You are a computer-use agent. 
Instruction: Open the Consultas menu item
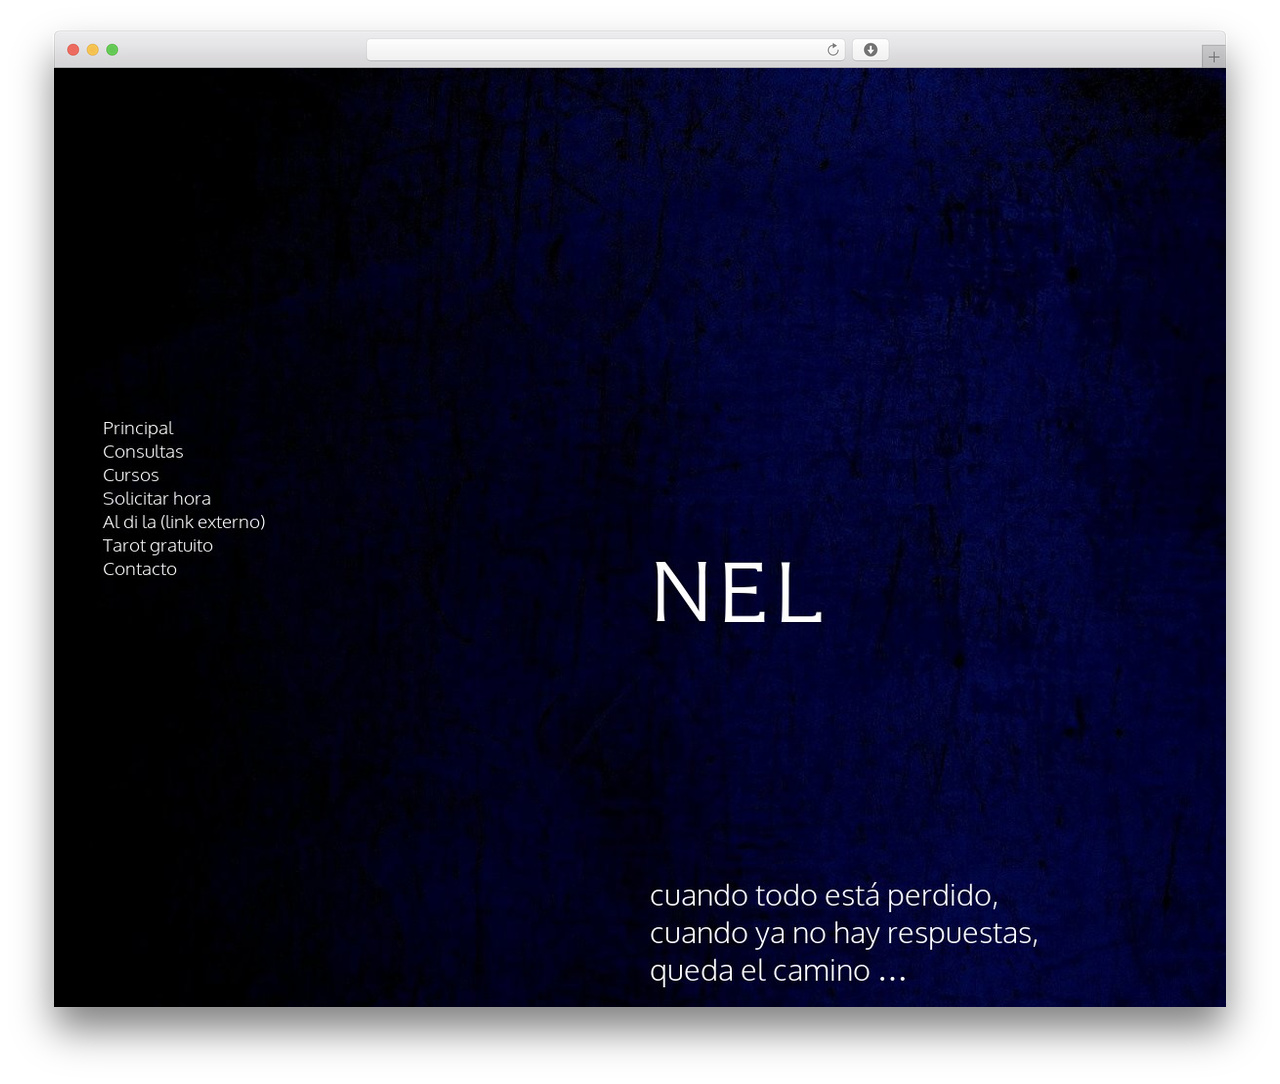click(143, 452)
